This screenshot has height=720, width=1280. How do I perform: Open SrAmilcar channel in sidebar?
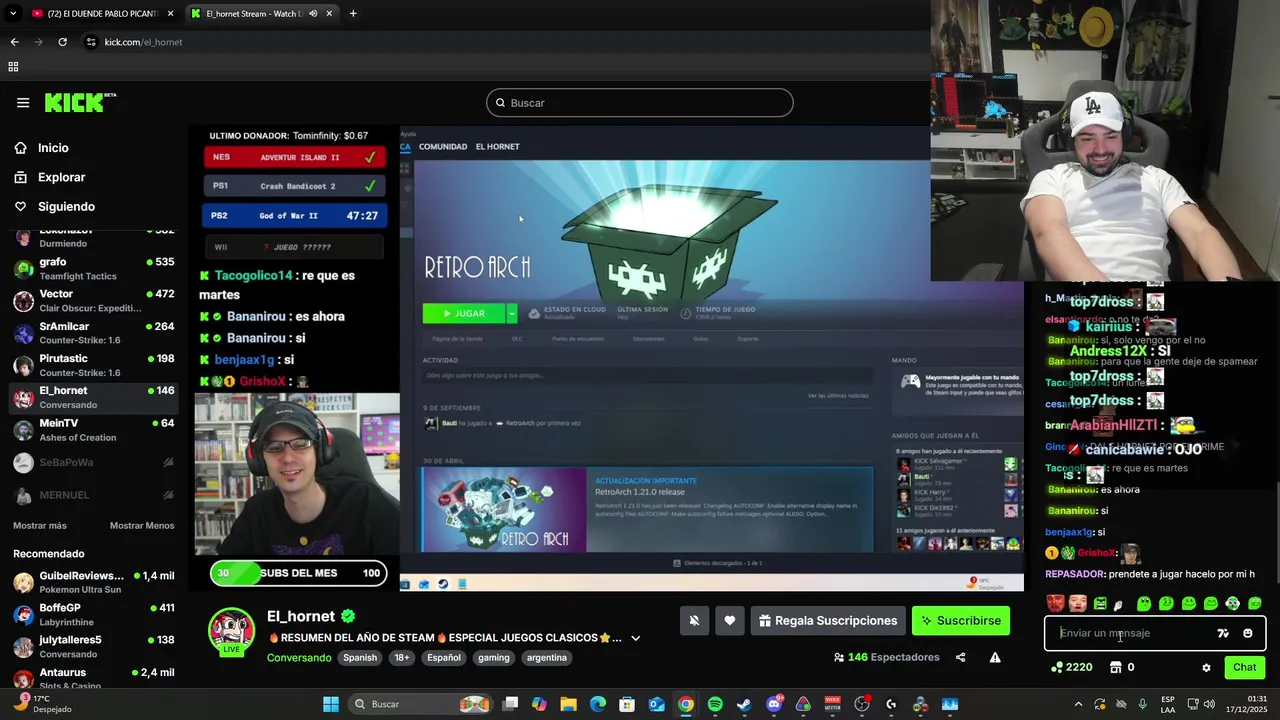pyautogui.click(x=94, y=332)
